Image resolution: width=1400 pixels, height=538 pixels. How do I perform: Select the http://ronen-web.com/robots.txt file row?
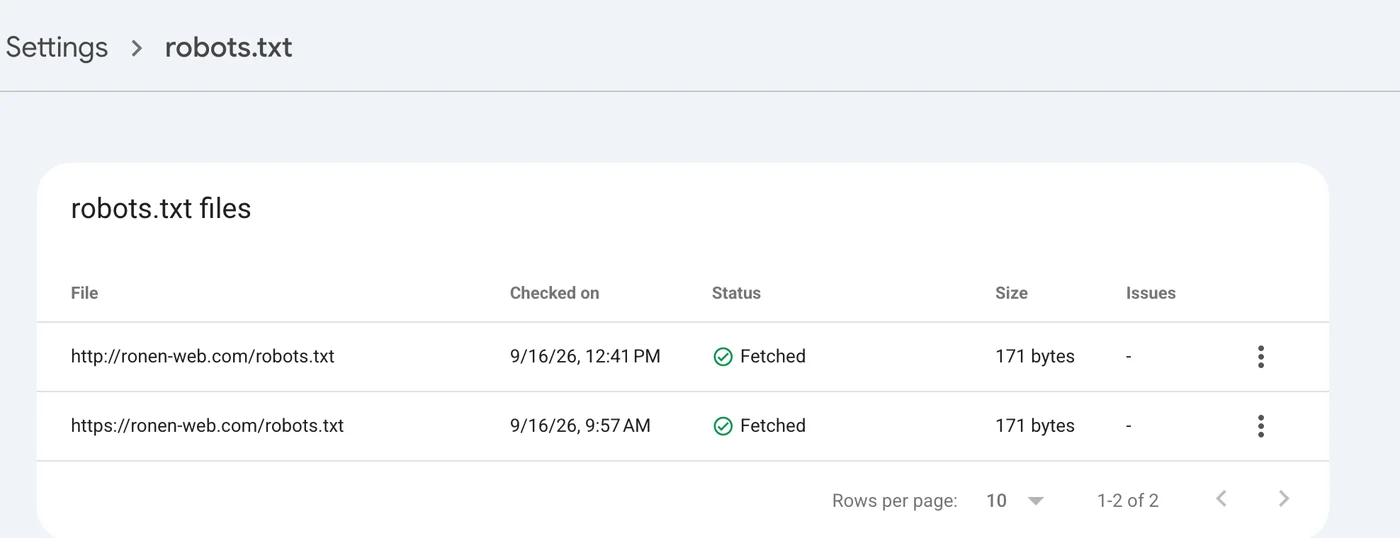coord(683,357)
